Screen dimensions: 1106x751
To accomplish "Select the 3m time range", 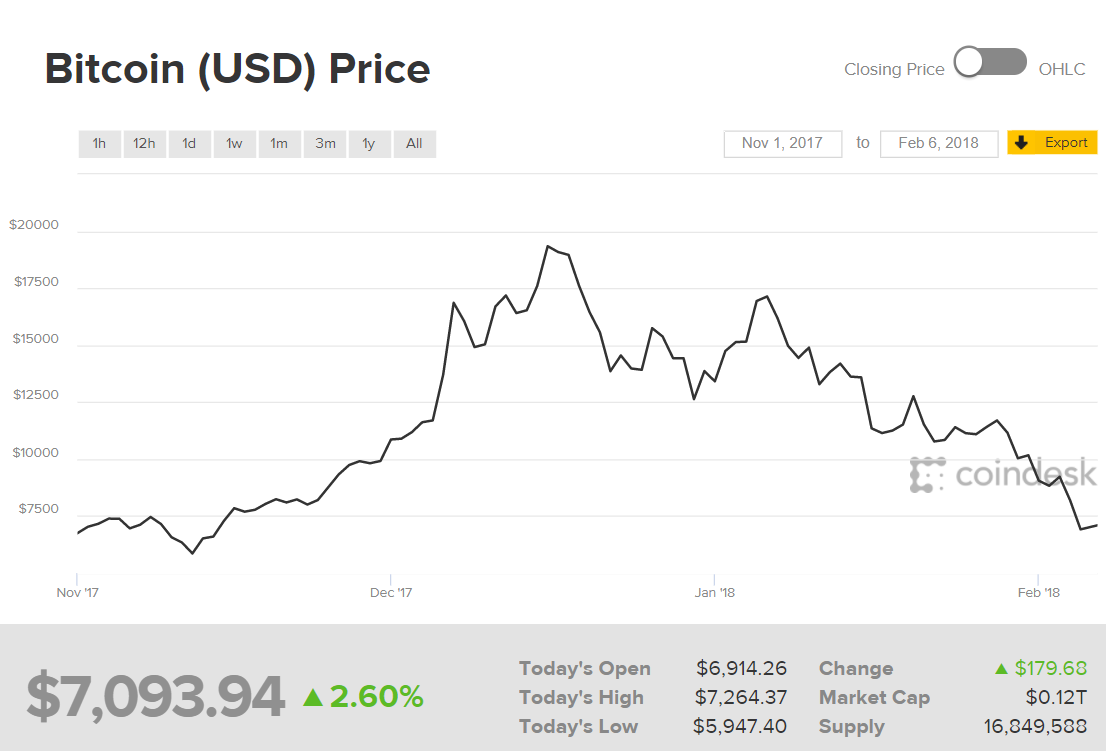I will coord(324,143).
